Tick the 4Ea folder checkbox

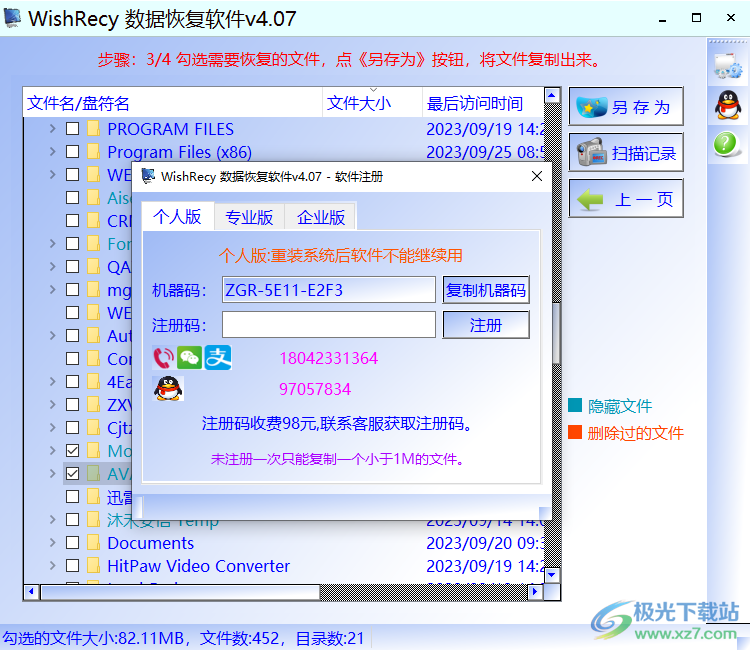pos(72,382)
